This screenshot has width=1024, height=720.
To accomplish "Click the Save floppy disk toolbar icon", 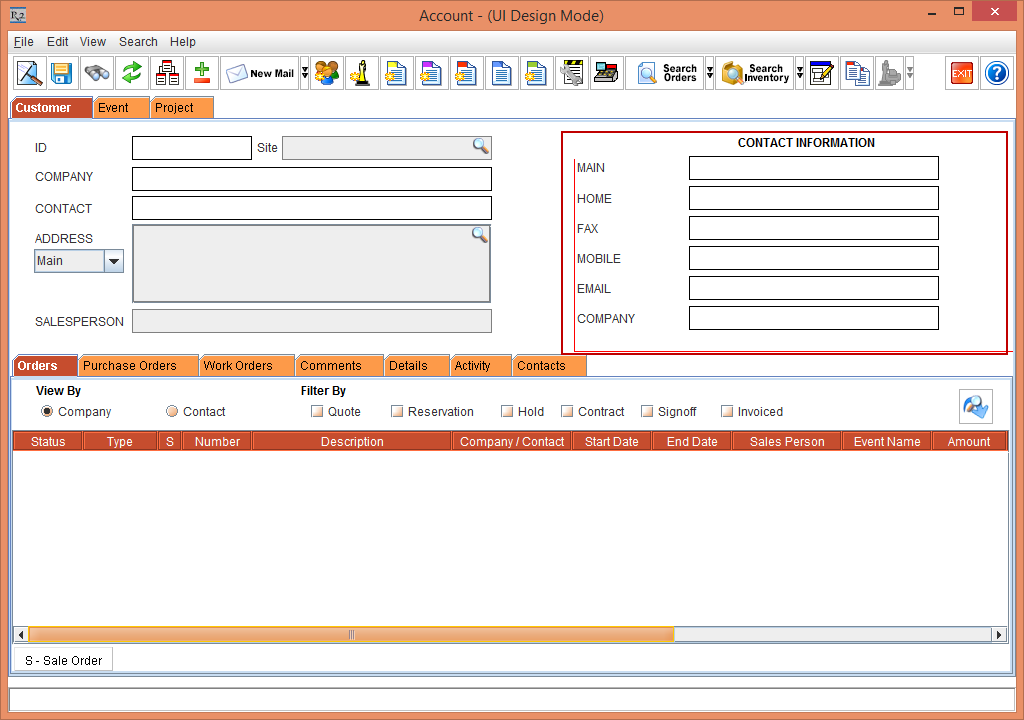I will pos(62,73).
